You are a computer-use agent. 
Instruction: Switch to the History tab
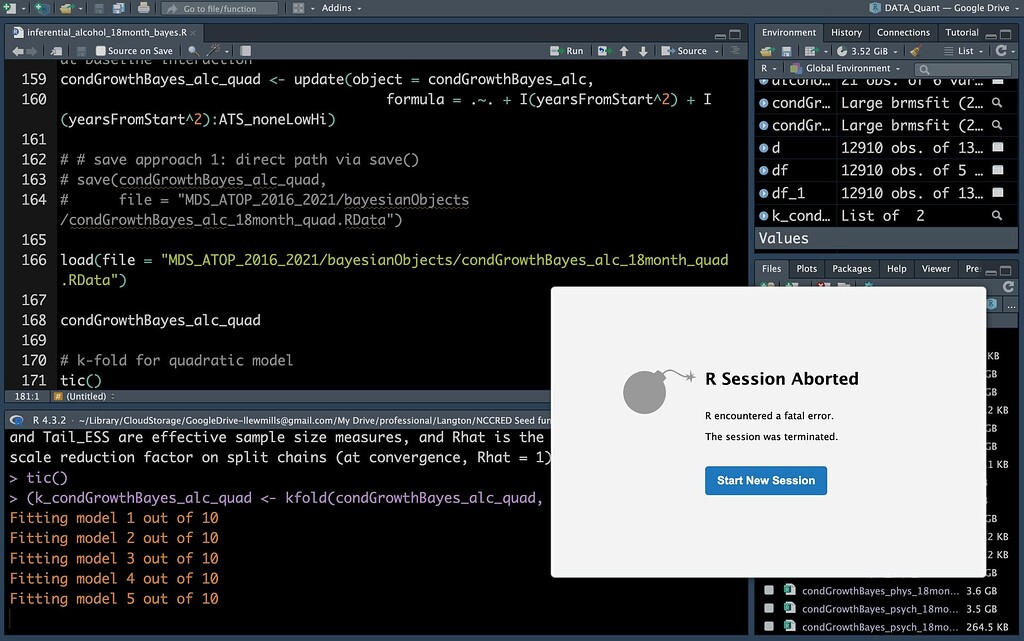(x=846, y=31)
